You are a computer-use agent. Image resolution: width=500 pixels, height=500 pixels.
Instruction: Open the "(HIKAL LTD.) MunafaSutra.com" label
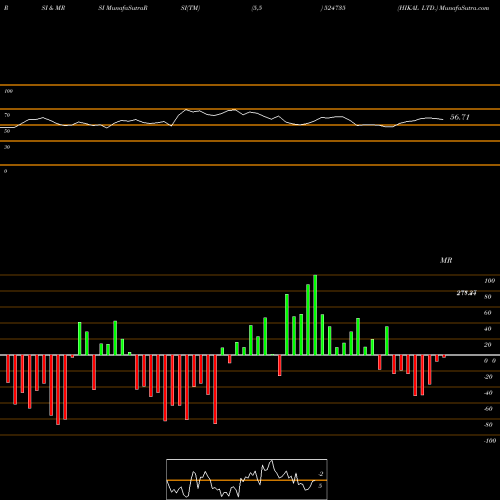(x=443, y=8)
